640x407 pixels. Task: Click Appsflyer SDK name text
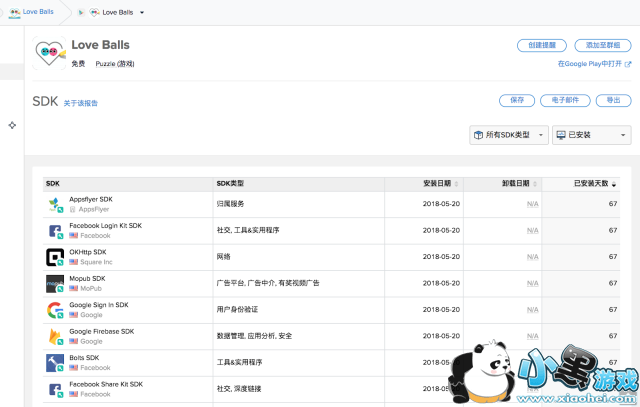[91, 200]
